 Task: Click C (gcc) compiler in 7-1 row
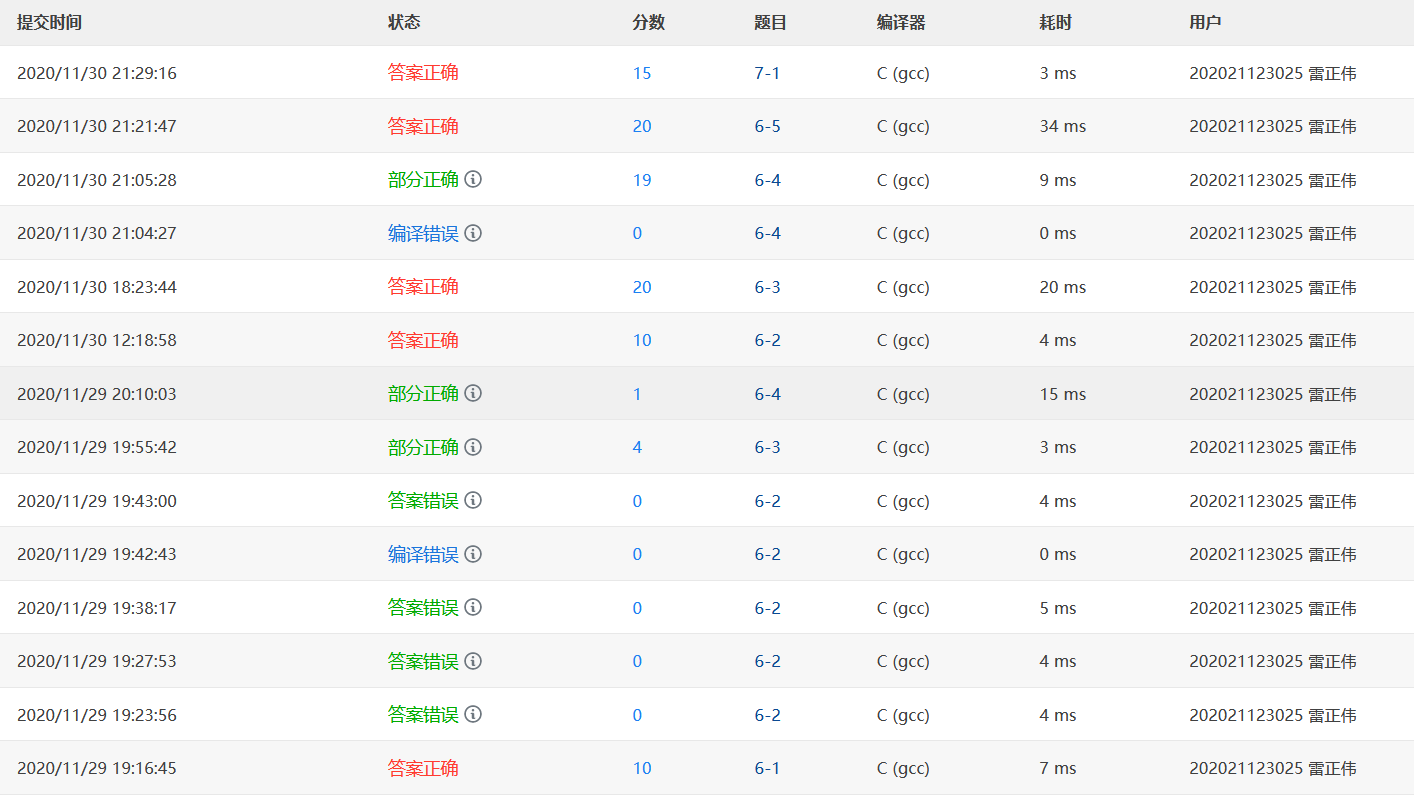[903, 73]
